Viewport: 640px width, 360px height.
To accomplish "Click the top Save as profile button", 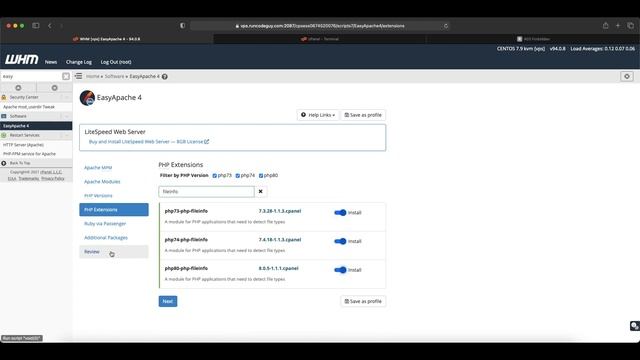I will coord(363,115).
